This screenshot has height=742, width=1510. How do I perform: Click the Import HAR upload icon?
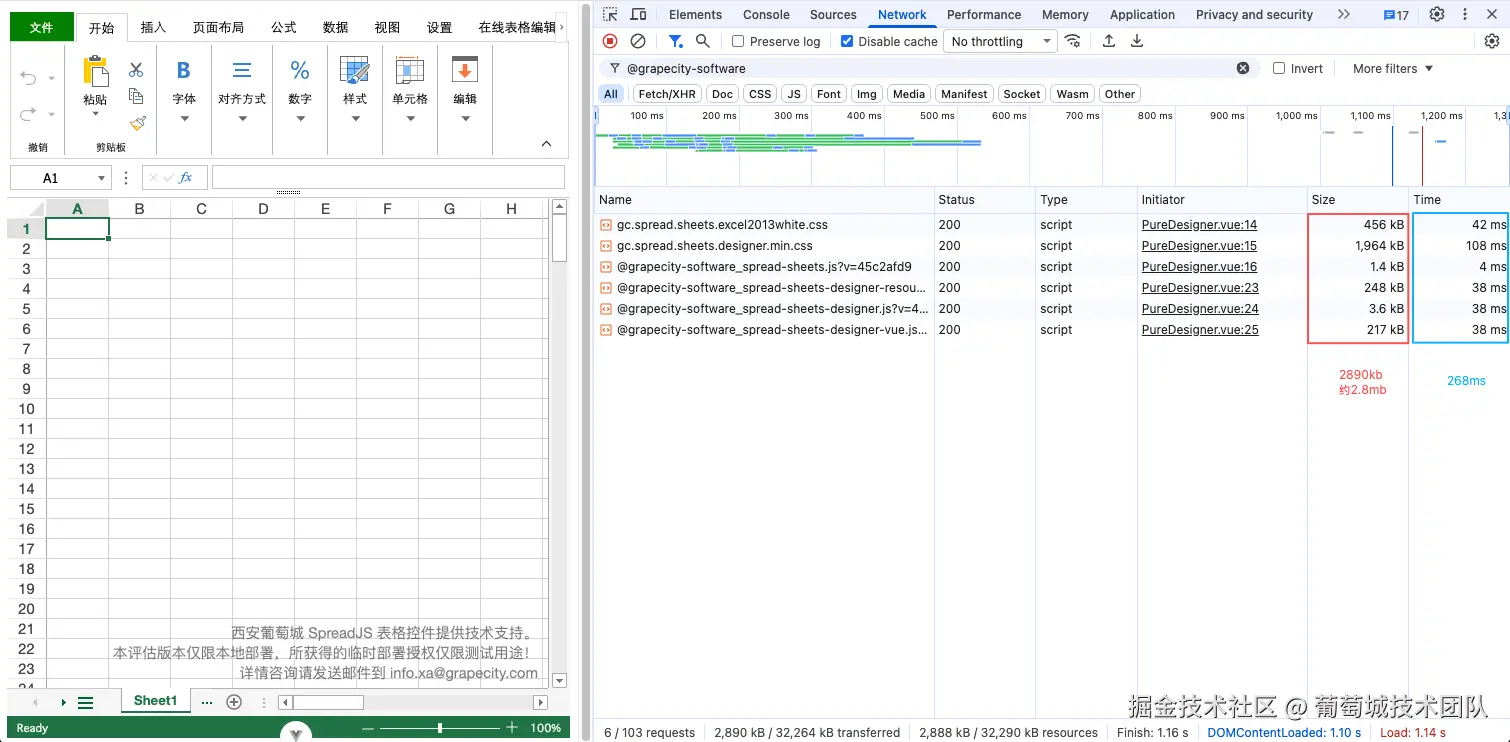tap(1109, 41)
